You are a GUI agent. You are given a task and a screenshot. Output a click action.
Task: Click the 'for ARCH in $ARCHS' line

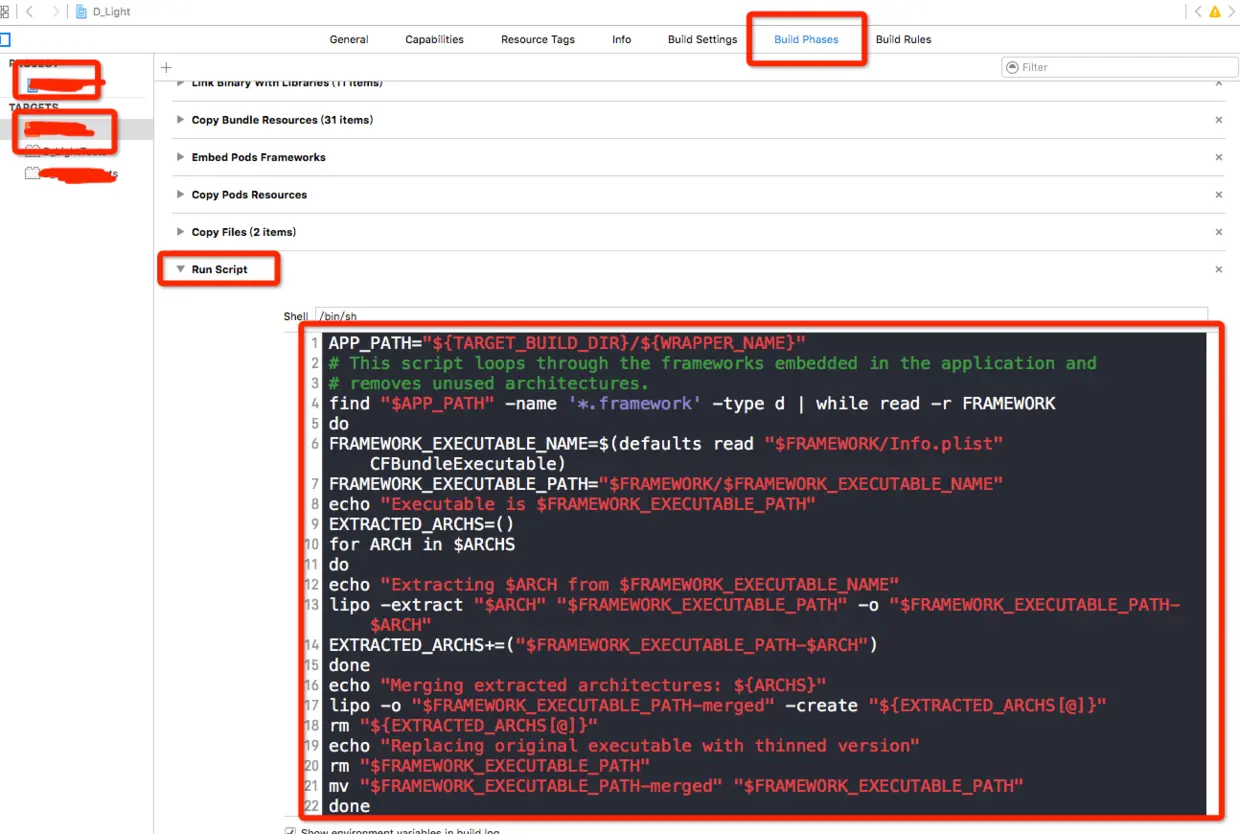422,544
